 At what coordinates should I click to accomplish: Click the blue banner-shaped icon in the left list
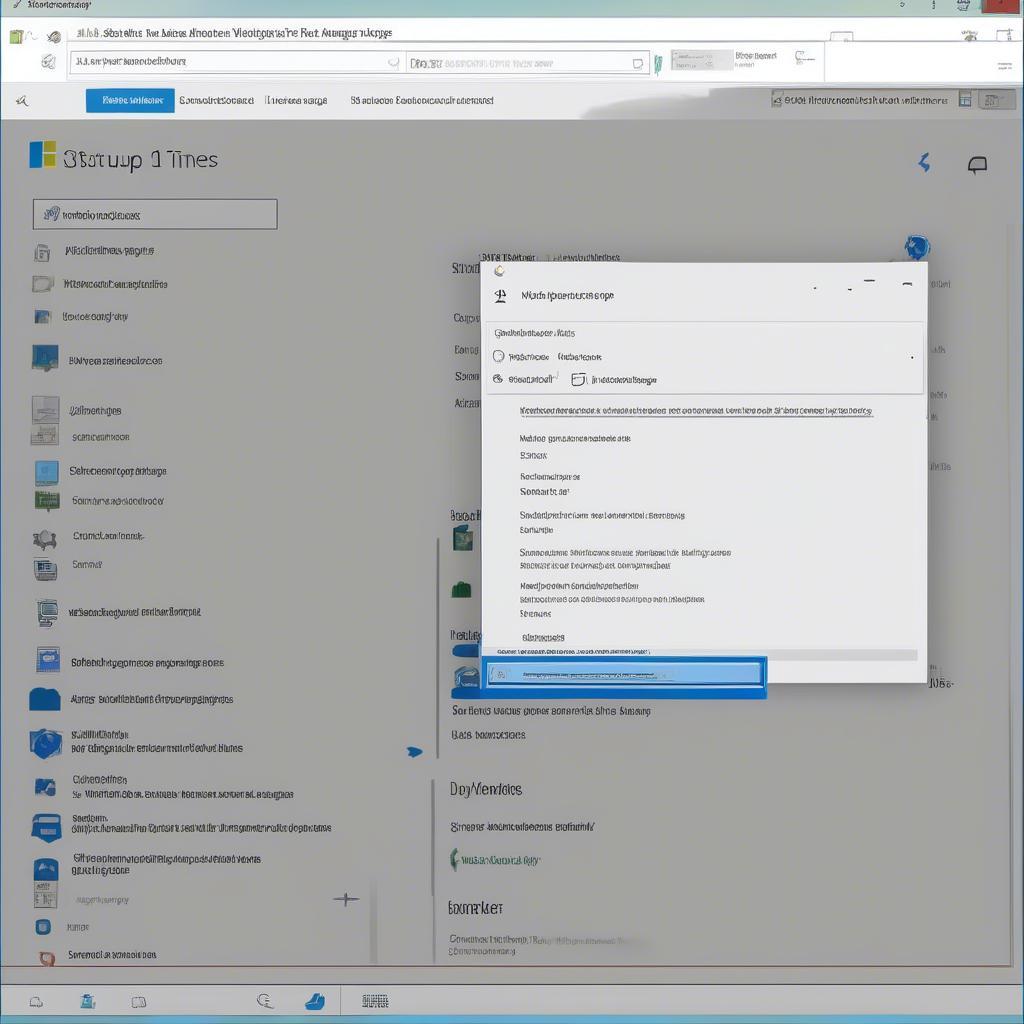[46, 827]
